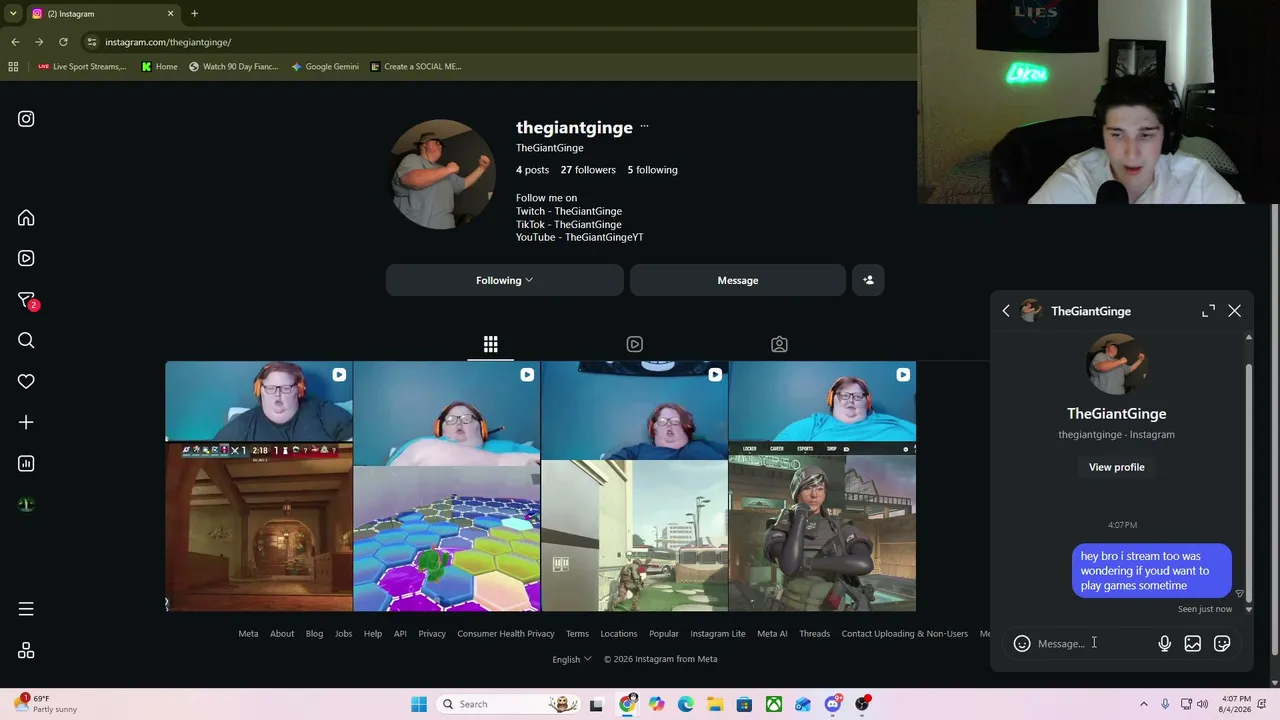Open the Meta AI footer link

click(772, 634)
